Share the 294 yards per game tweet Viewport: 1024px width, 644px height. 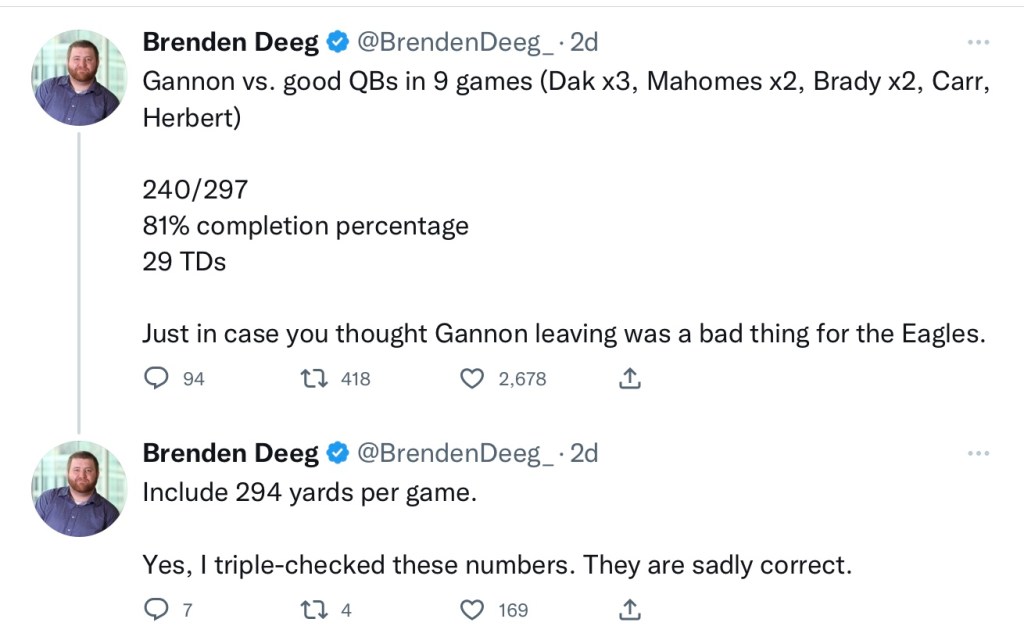(630, 609)
